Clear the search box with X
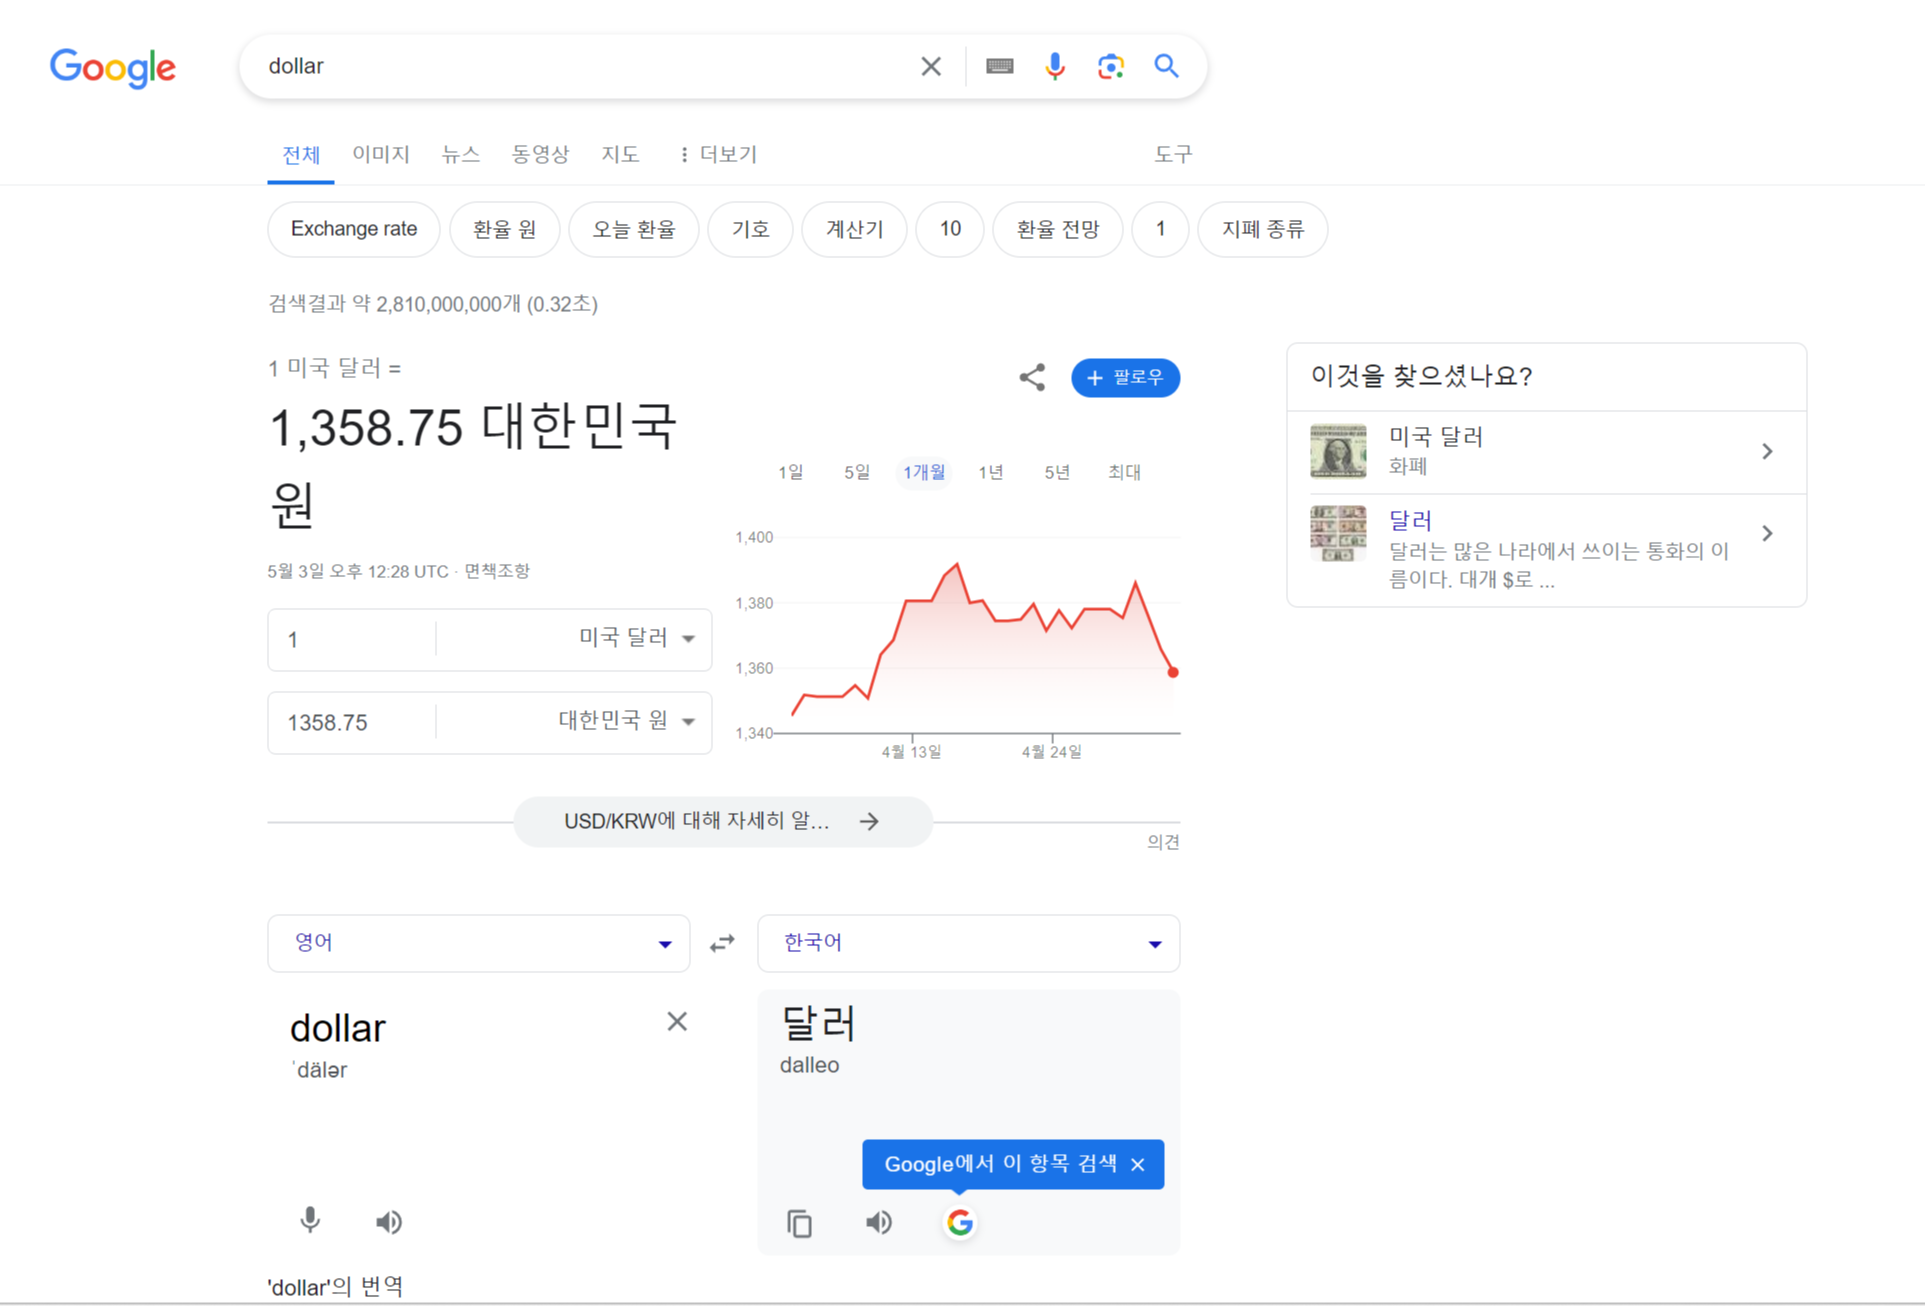This screenshot has height=1306, width=1925. (x=931, y=66)
